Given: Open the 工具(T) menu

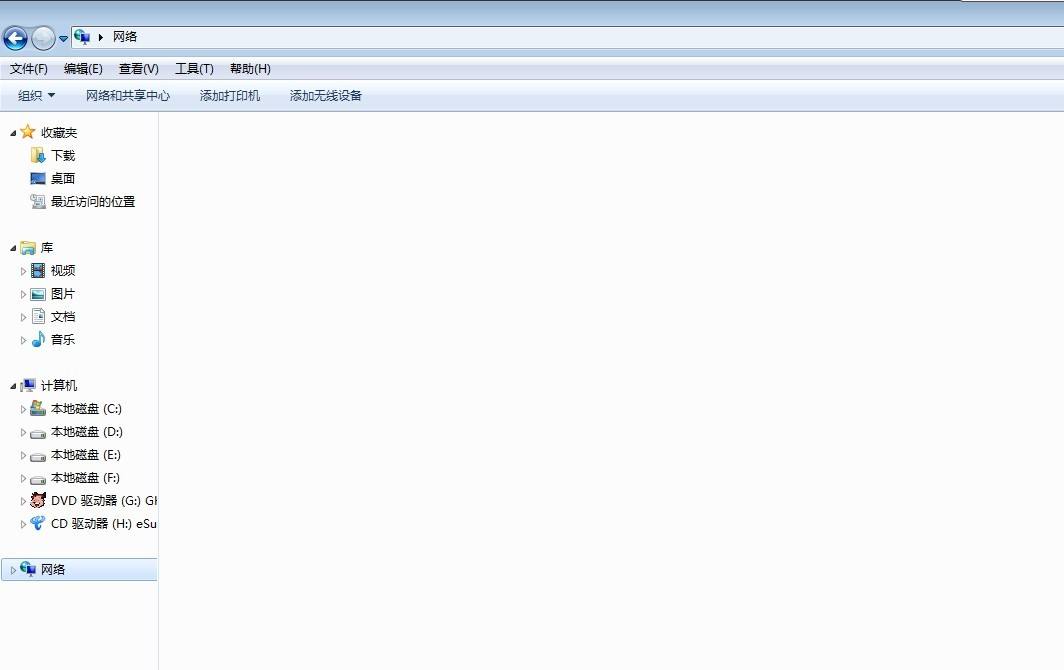Looking at the screenshot, I should [x=194, y=69].
